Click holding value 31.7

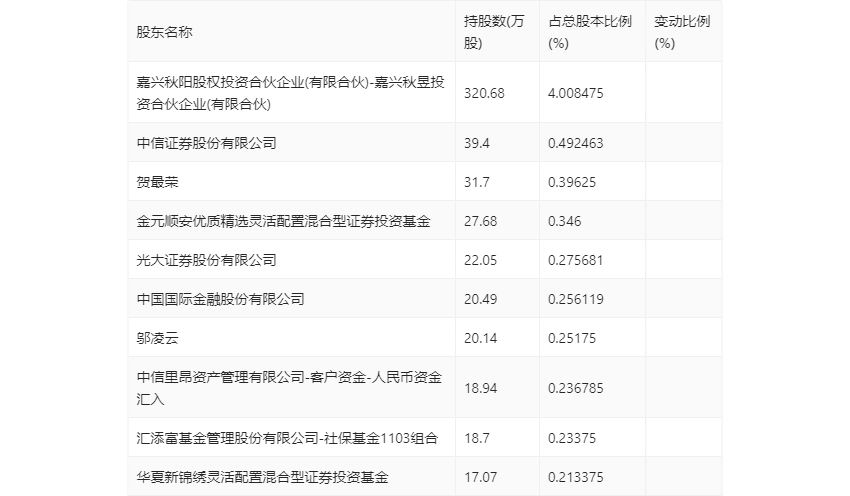476,182
